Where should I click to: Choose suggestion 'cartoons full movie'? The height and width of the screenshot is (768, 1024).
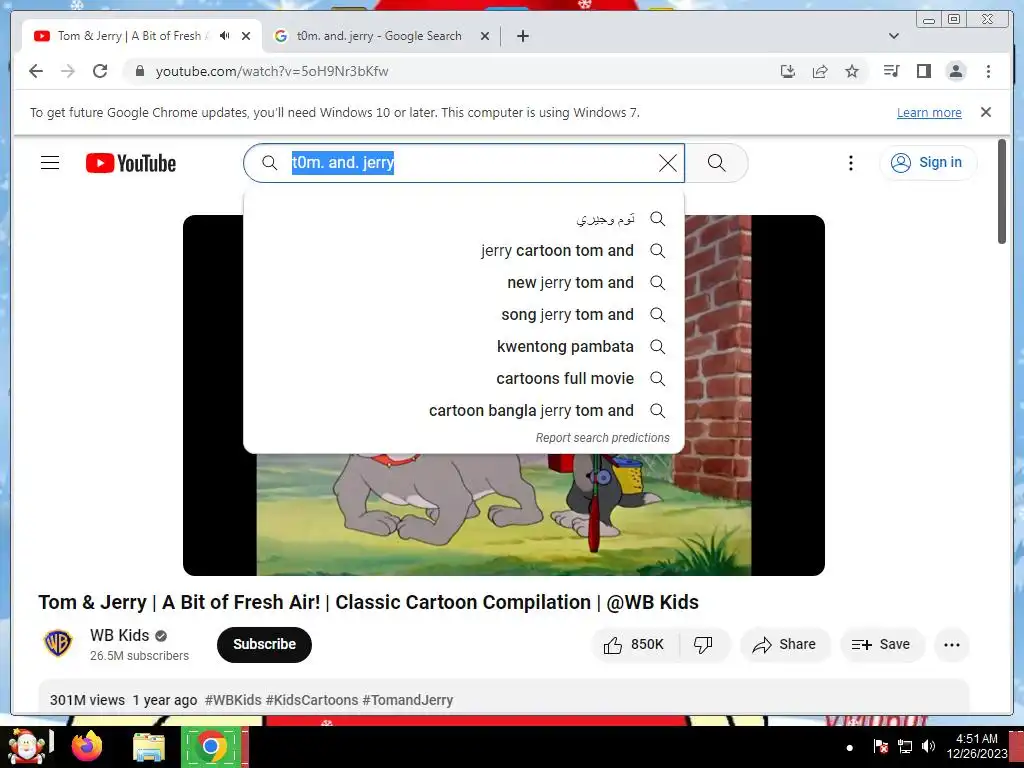pos(464,379)
